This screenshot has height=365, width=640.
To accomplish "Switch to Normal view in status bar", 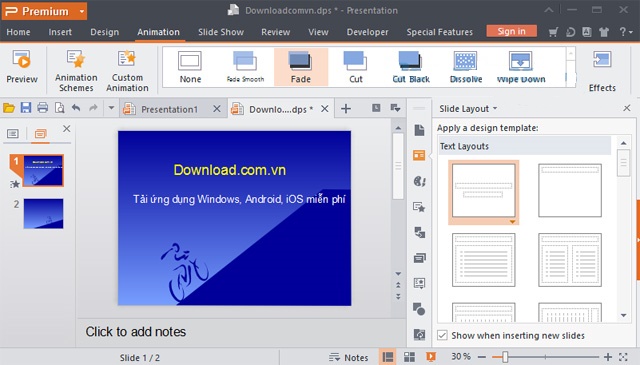I will pyautogui.click(x=388, y=357).
